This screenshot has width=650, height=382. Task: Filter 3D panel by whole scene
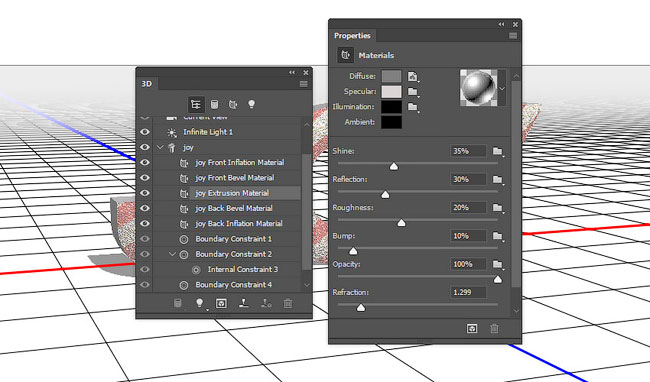click(196, 104)
